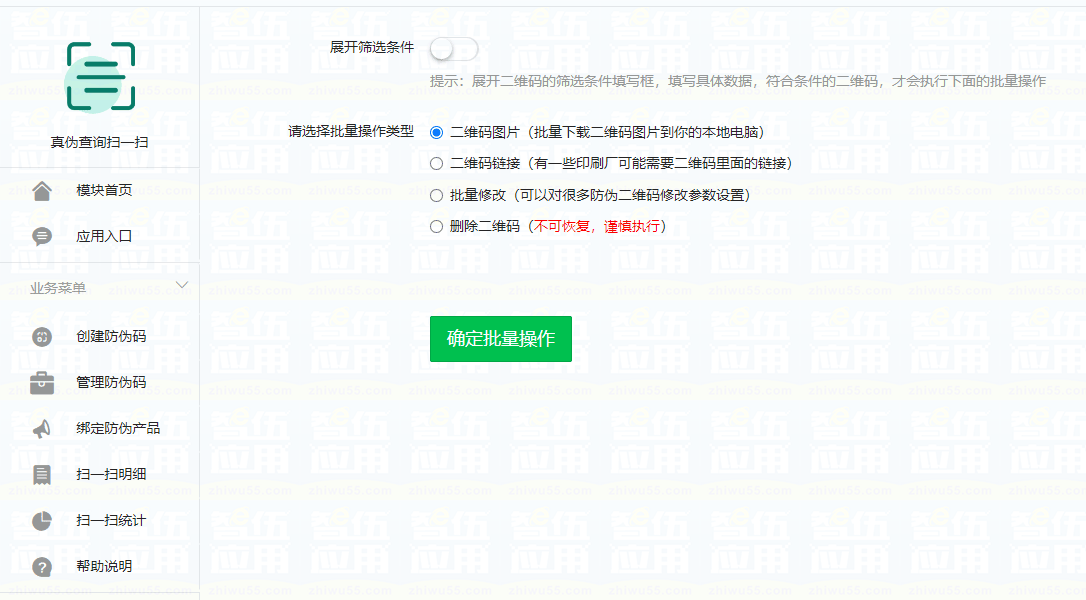
Task: Open the 应用入口 menu item
Action: click(x=104, y=237)
